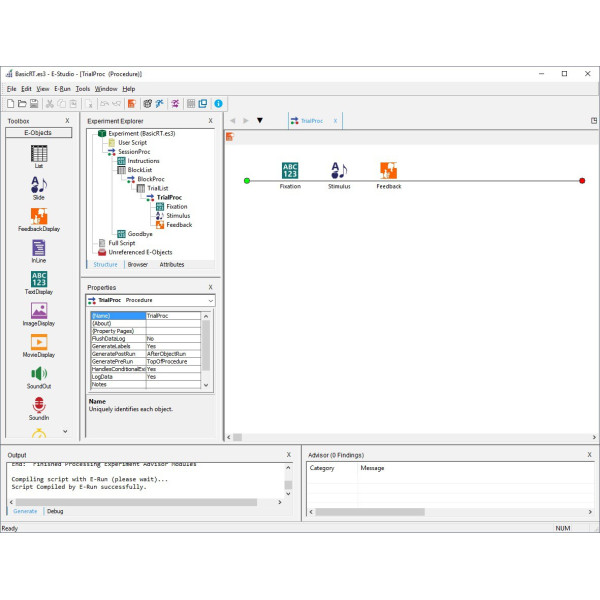The height and width of the screenshot is (600, 600).
Task: Click Feedback object on procedure timeline
Action: pyautogui.click(x=389, y=175)
